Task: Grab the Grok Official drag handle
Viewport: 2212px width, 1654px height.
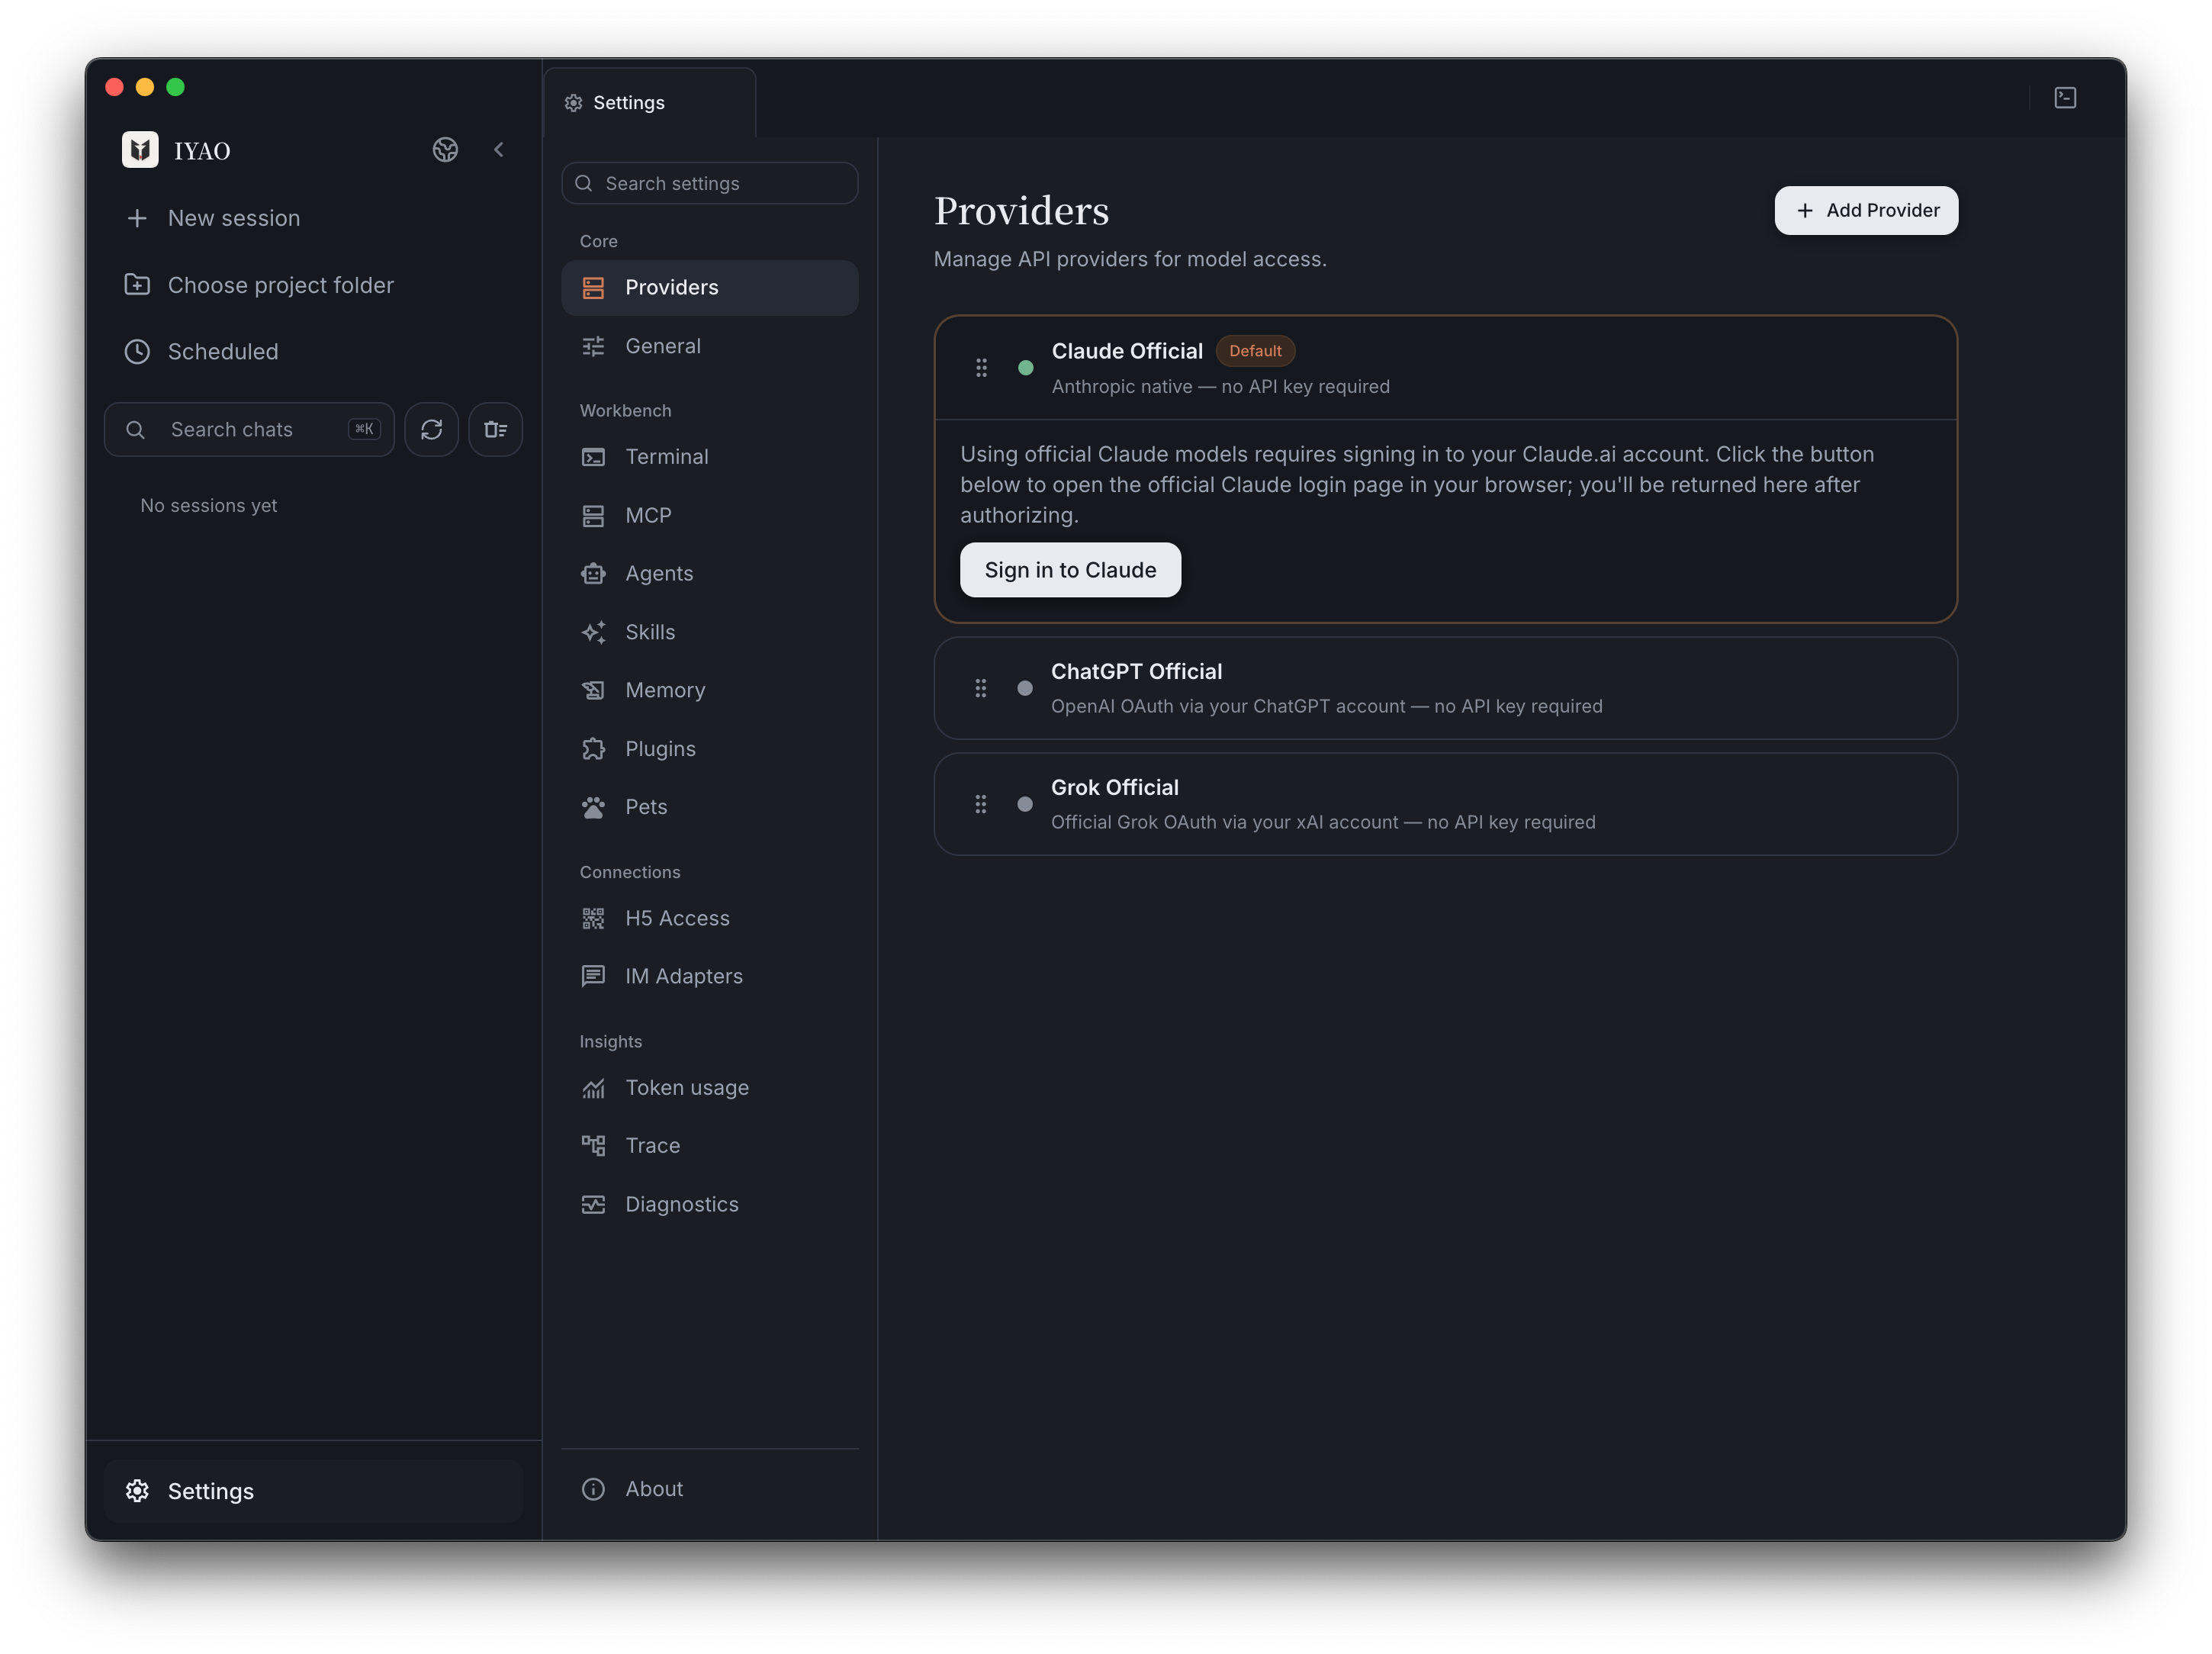Action: point(981,804)
